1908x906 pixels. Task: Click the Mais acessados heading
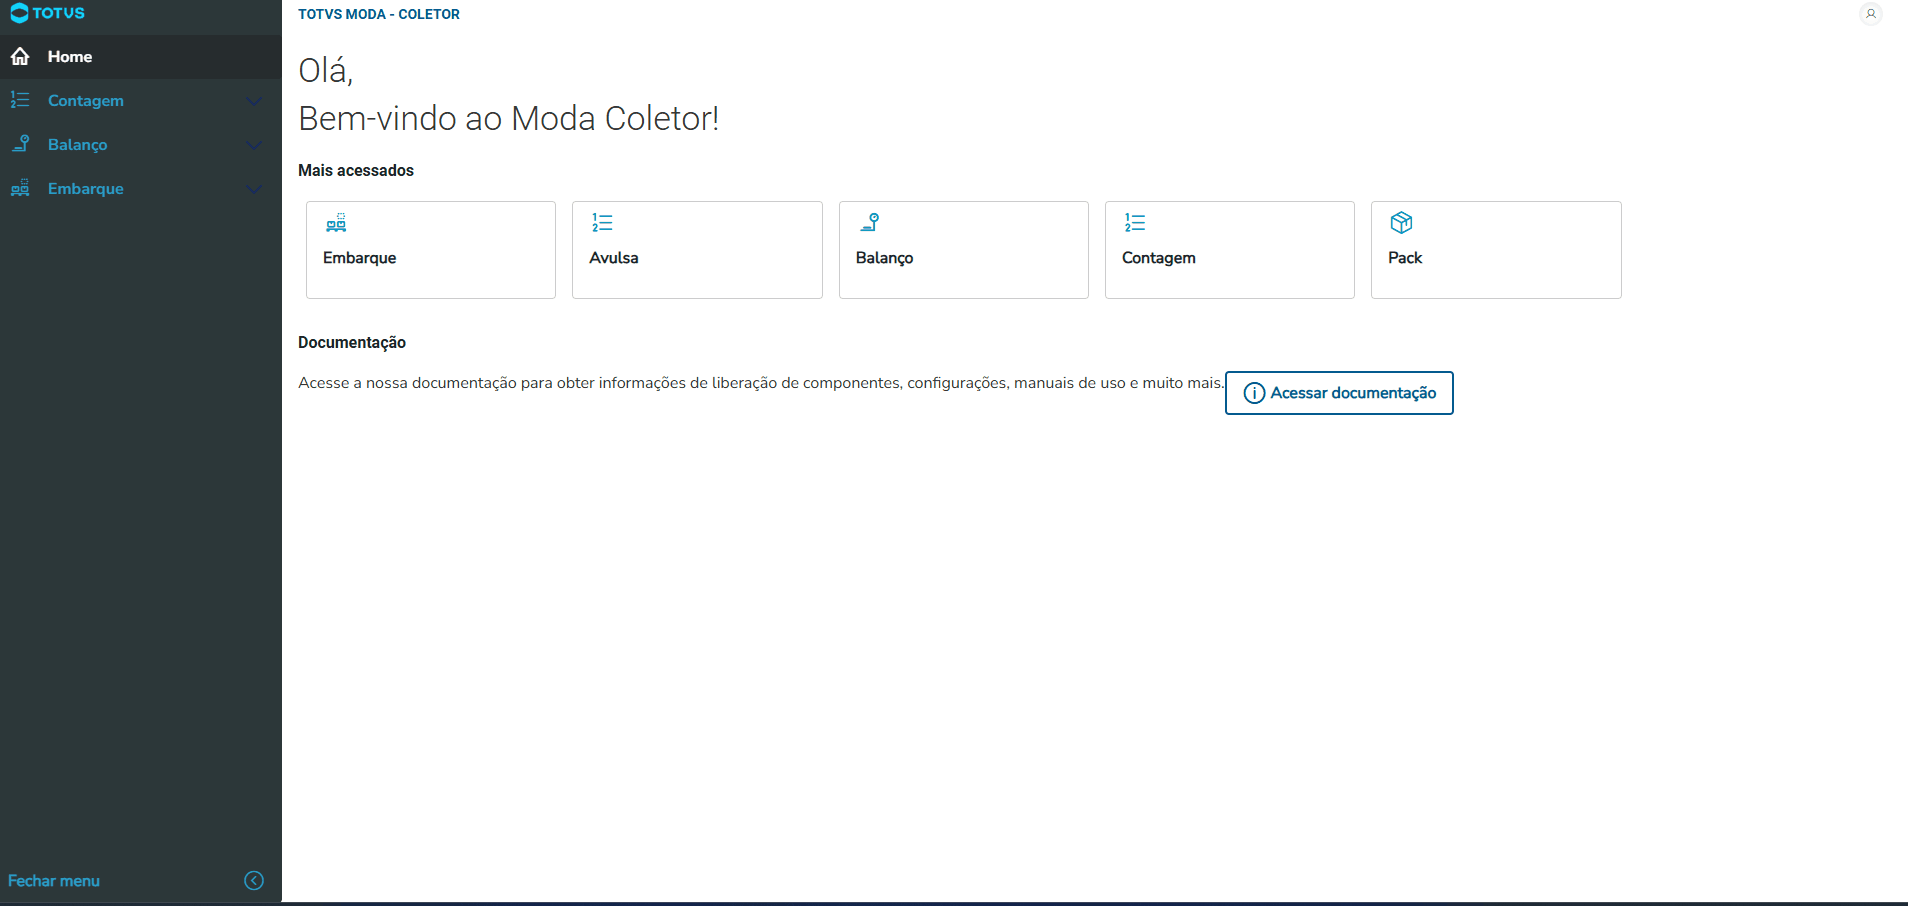356,170
